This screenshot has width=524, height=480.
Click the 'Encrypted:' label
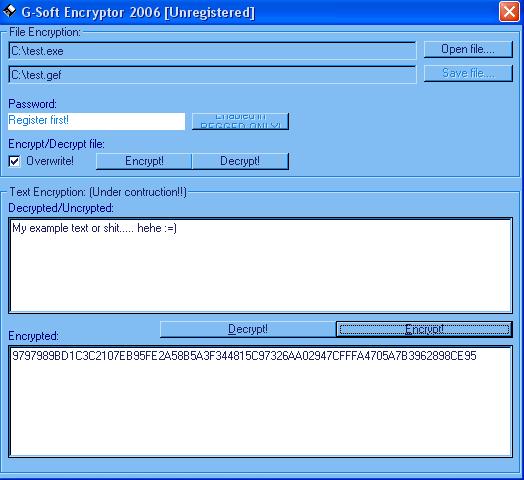click(x=33, y=336)
